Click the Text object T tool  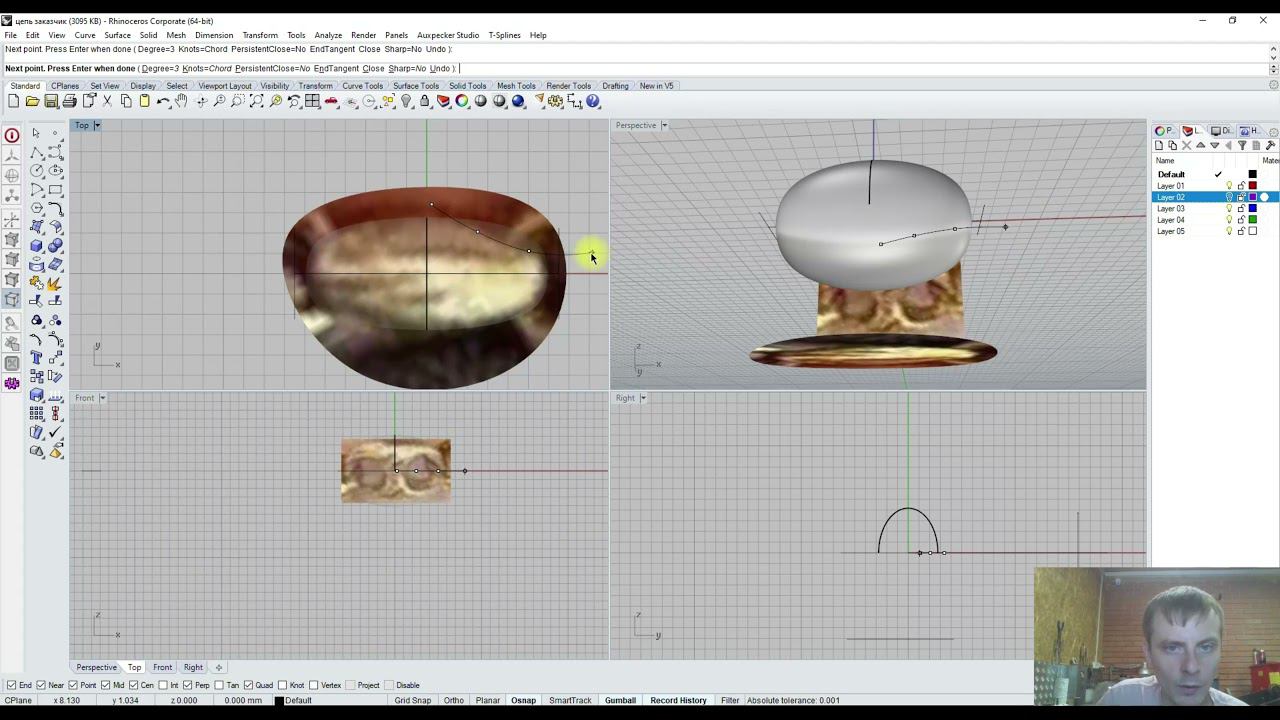(36, 358)
